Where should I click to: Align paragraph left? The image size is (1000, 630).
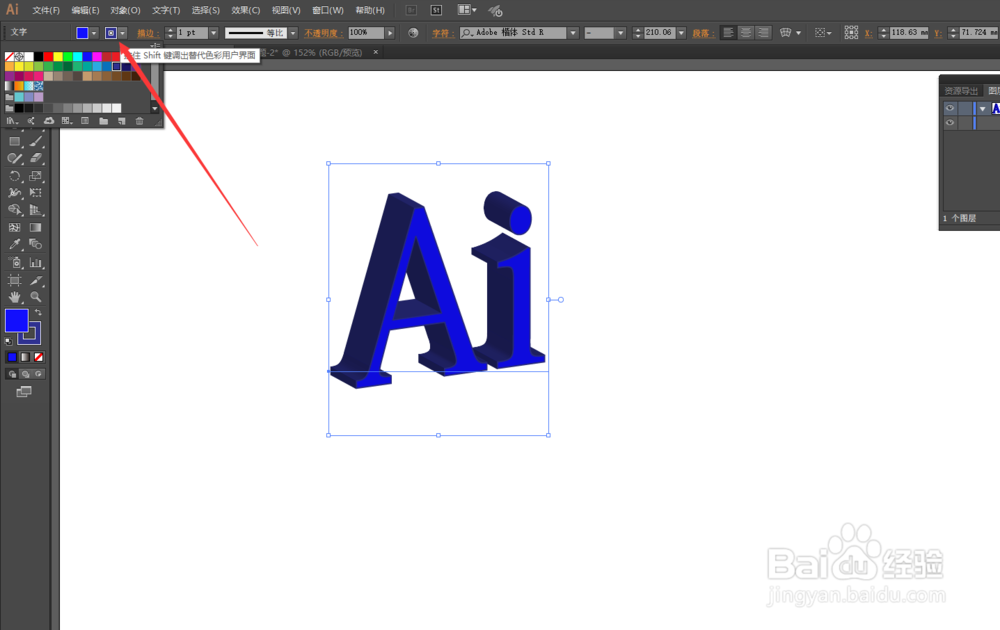[x=728, y=33]
